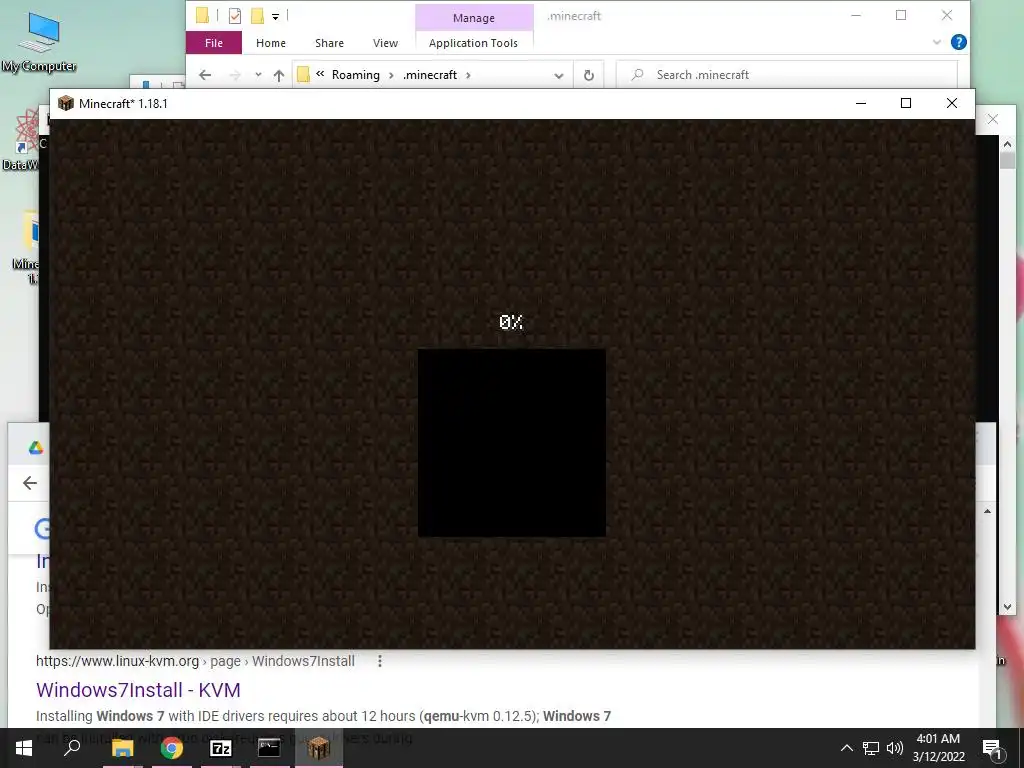Open My Computer desktop icon
1024x768 pixels.
click(39, 42)
